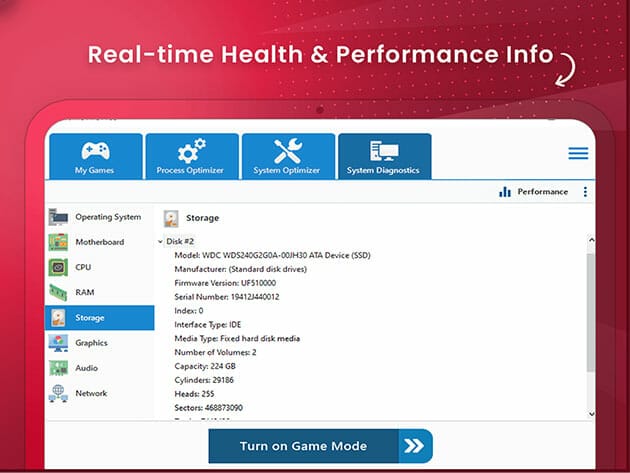Switch to the Process Optimizer tab
Screen dimensions: 630x473
(190, 158)
